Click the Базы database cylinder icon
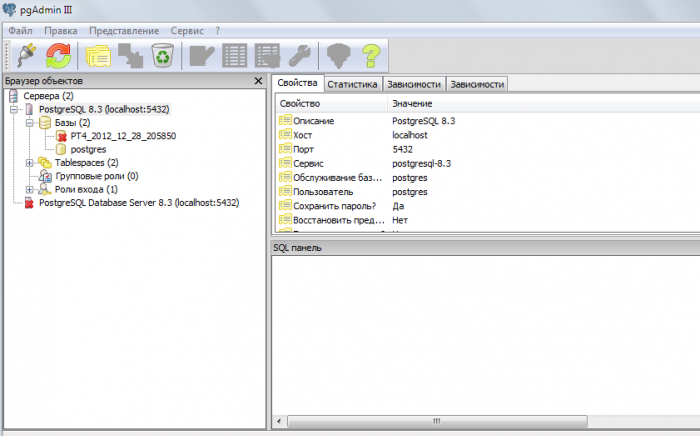The width and height of the screenshot is (700, 436). pyautogui.click(x=45, y=123)
